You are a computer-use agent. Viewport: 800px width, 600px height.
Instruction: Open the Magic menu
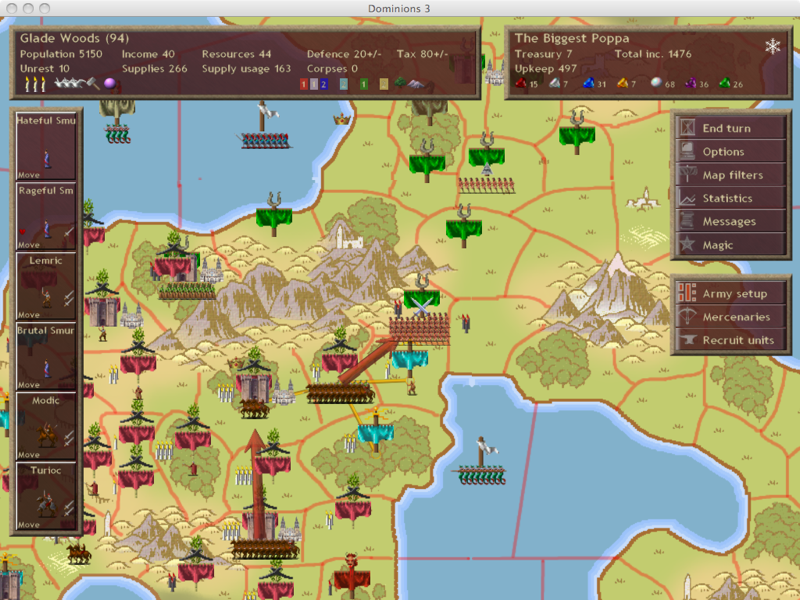(x=731, y=245)
